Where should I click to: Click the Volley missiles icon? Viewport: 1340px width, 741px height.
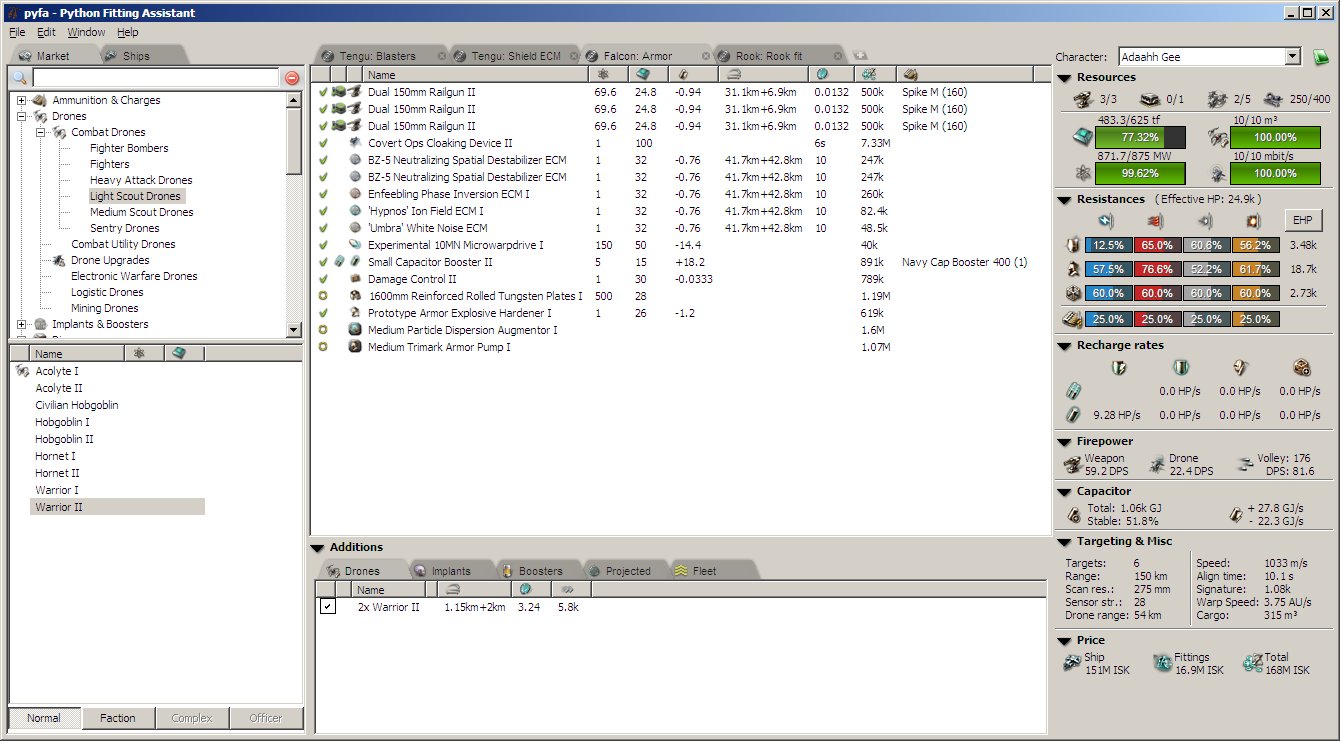point(1245,464)
